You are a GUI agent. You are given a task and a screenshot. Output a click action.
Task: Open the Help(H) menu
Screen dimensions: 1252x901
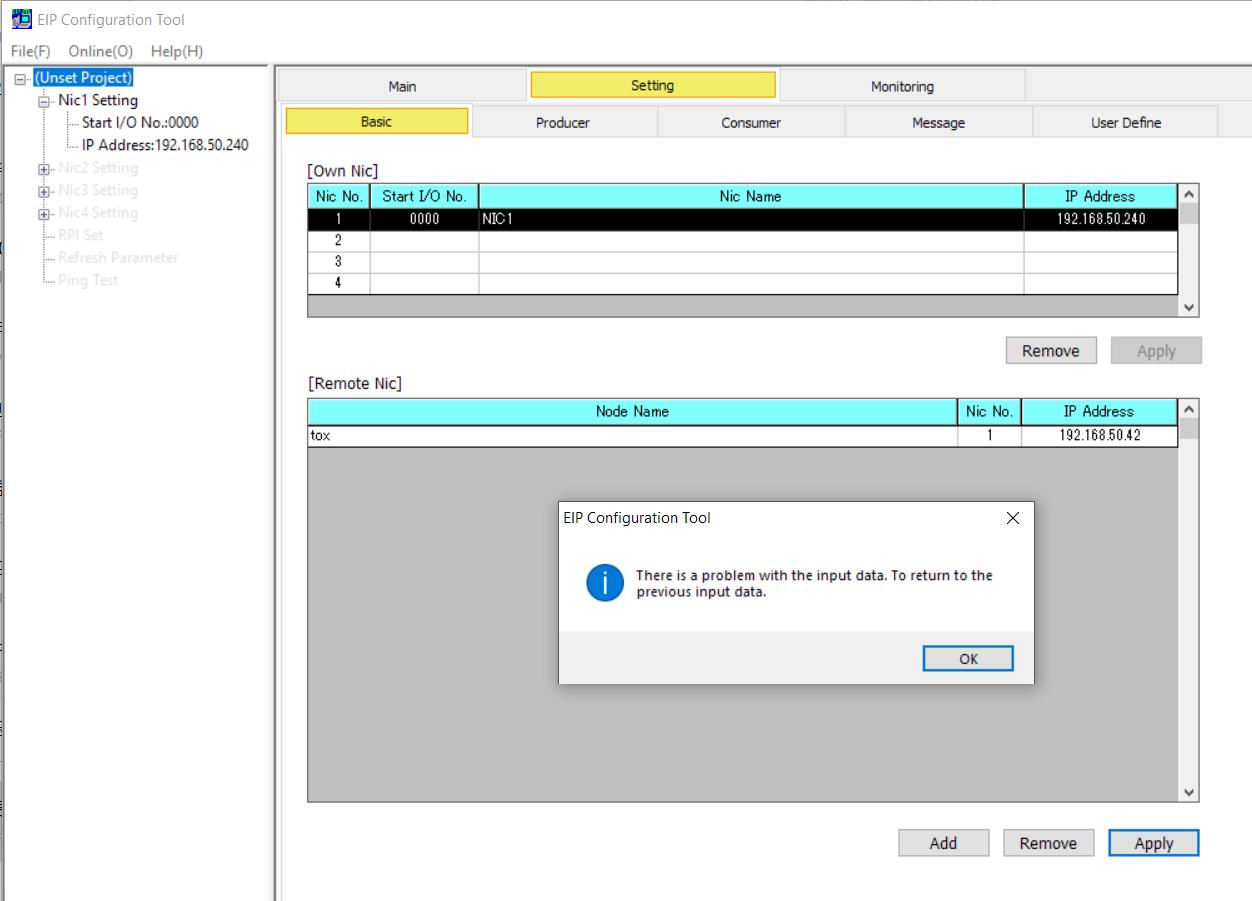(x=177, y=51)
